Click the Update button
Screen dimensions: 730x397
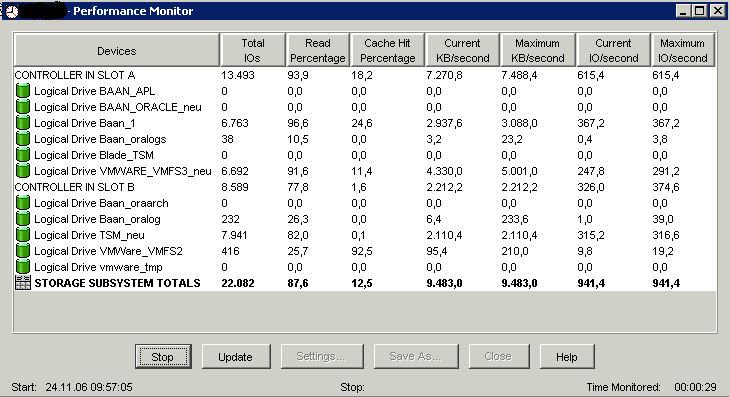pos(236,357)
